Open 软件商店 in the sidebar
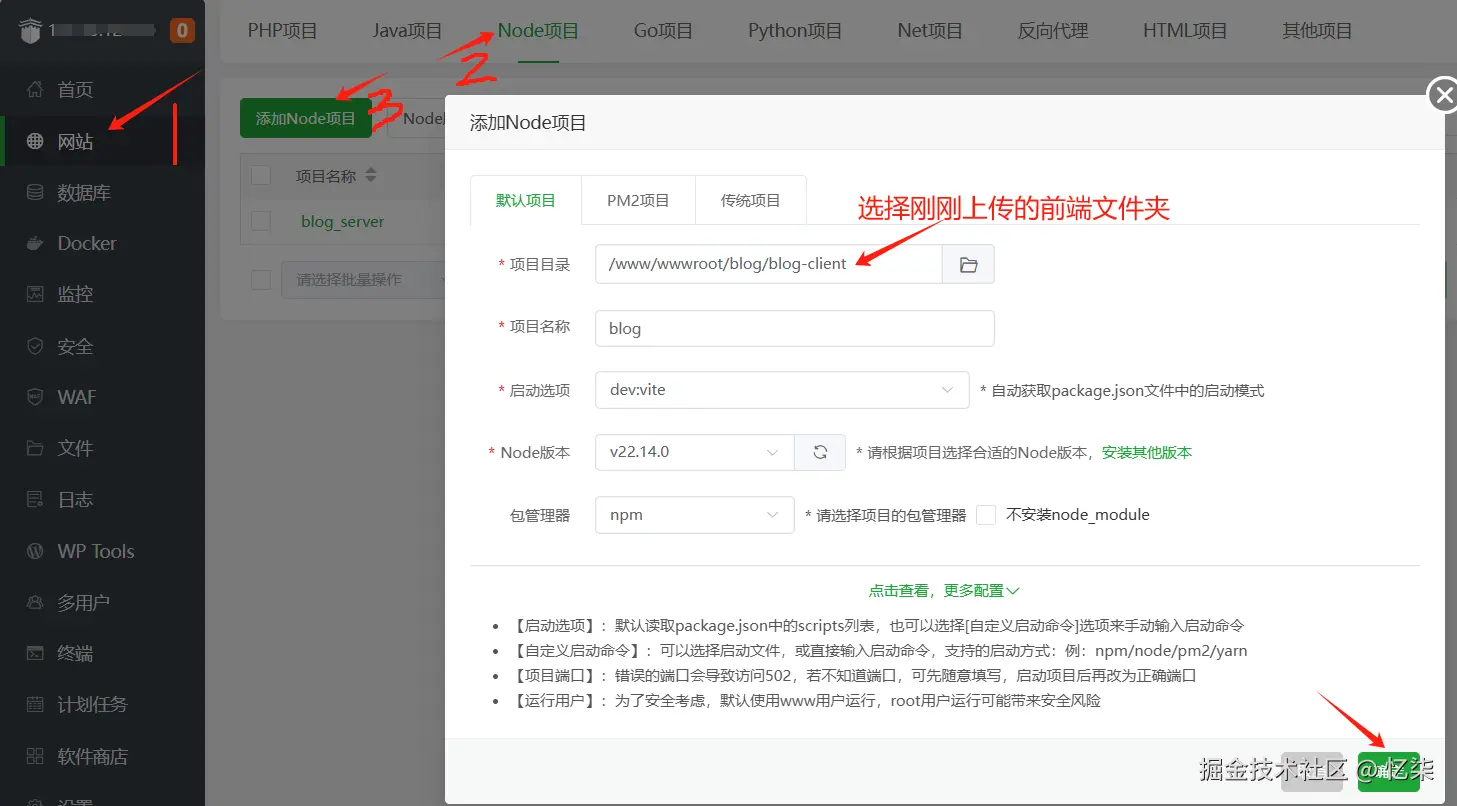 click(102, 756)
